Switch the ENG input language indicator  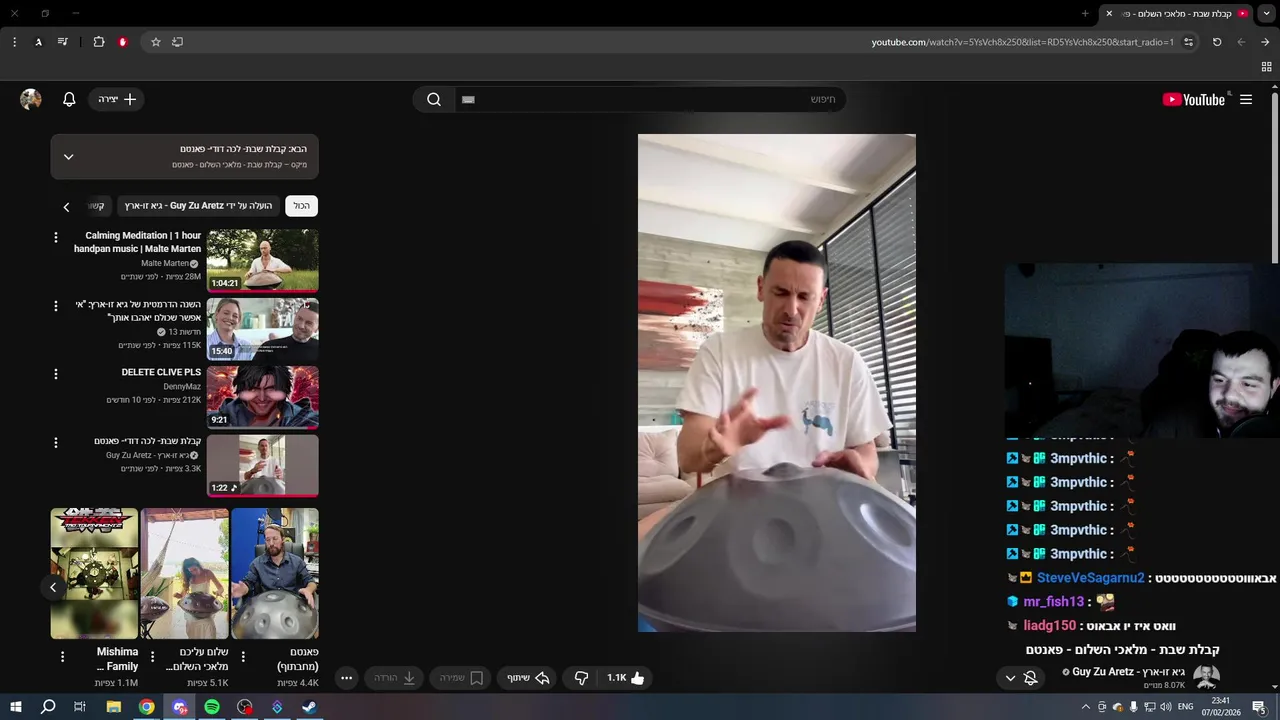[1186, 707]
